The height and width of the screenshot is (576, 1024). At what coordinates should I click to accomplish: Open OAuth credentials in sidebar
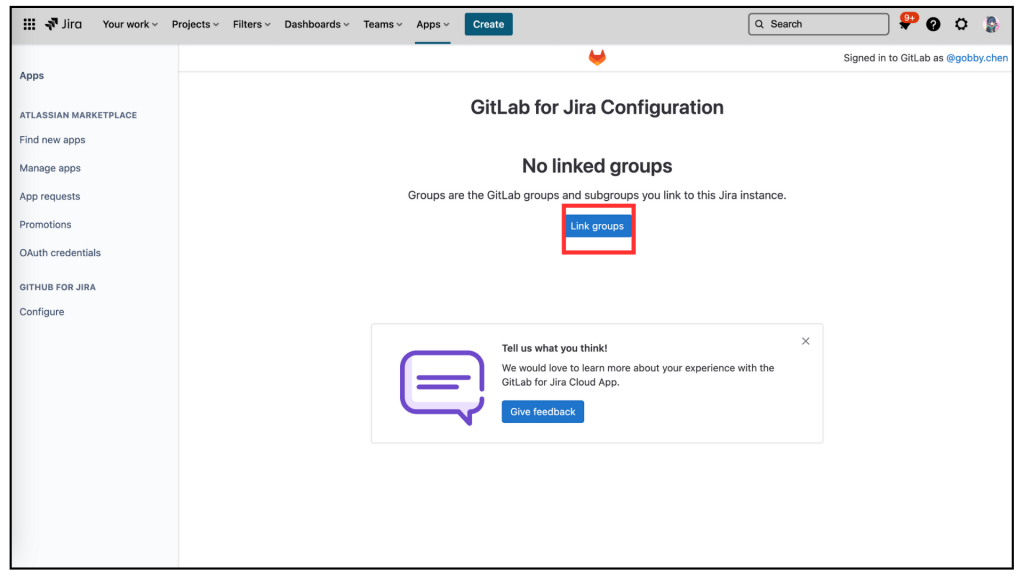(x=60, y=253)
